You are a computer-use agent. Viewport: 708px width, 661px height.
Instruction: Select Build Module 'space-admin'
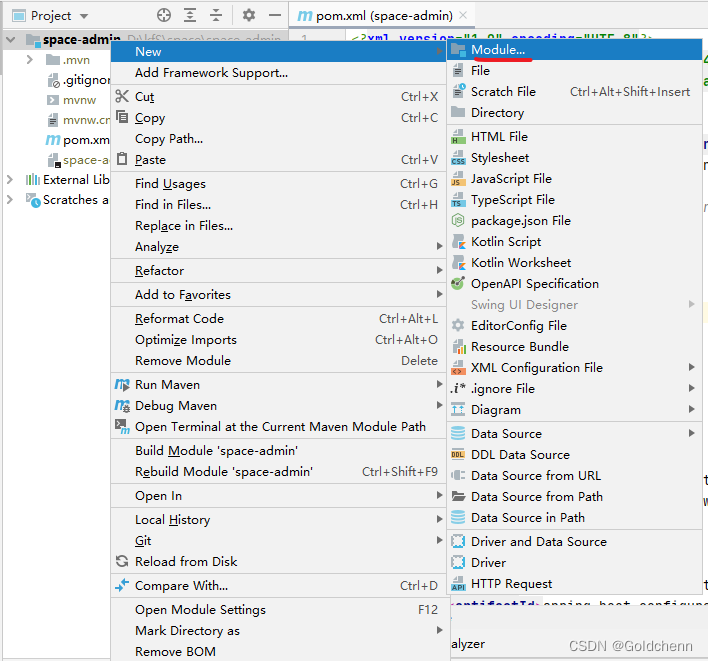pyautogui.click(x=278, y=451)
